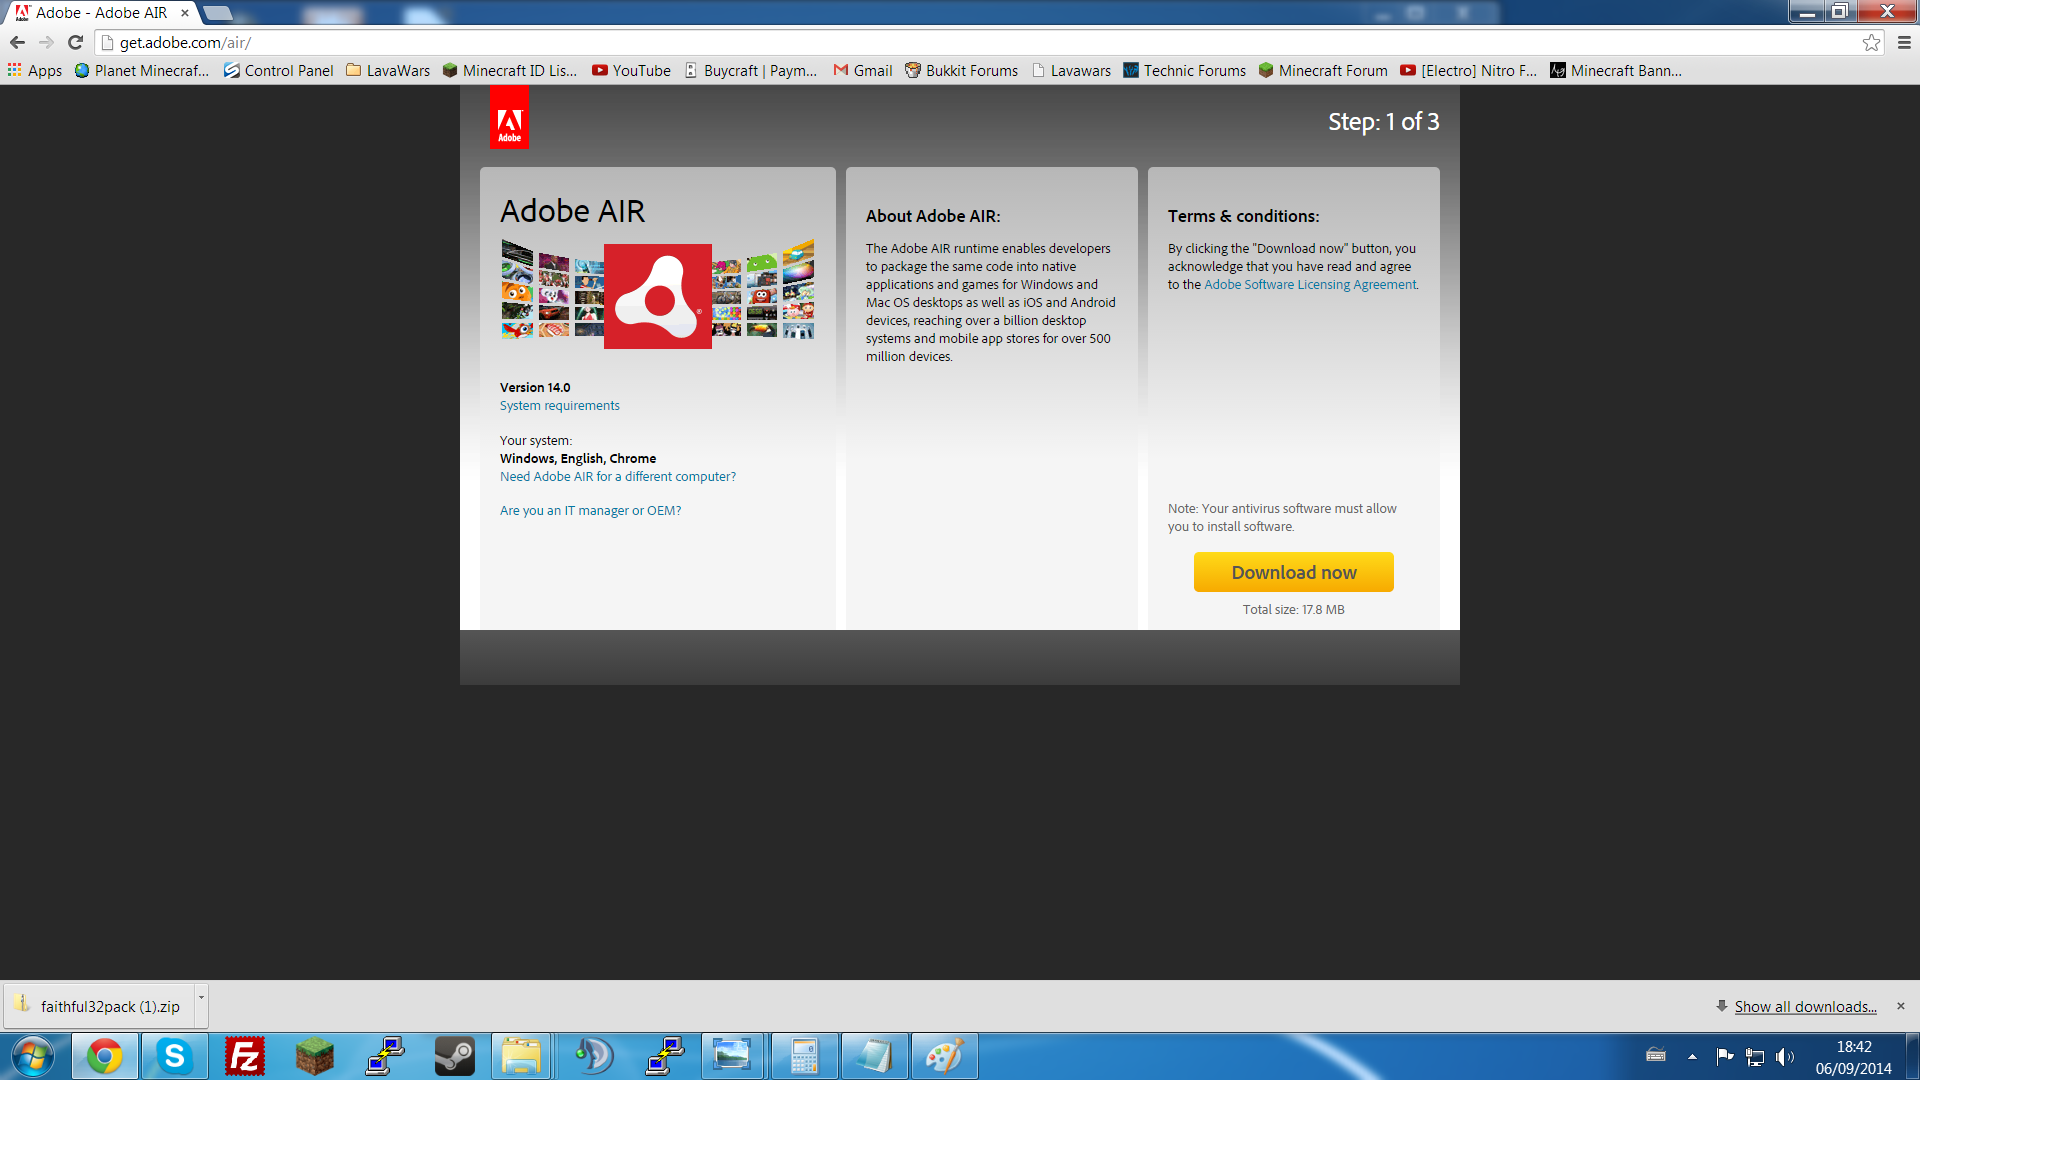
Task: Click the Download now button
Action: 1293,572
